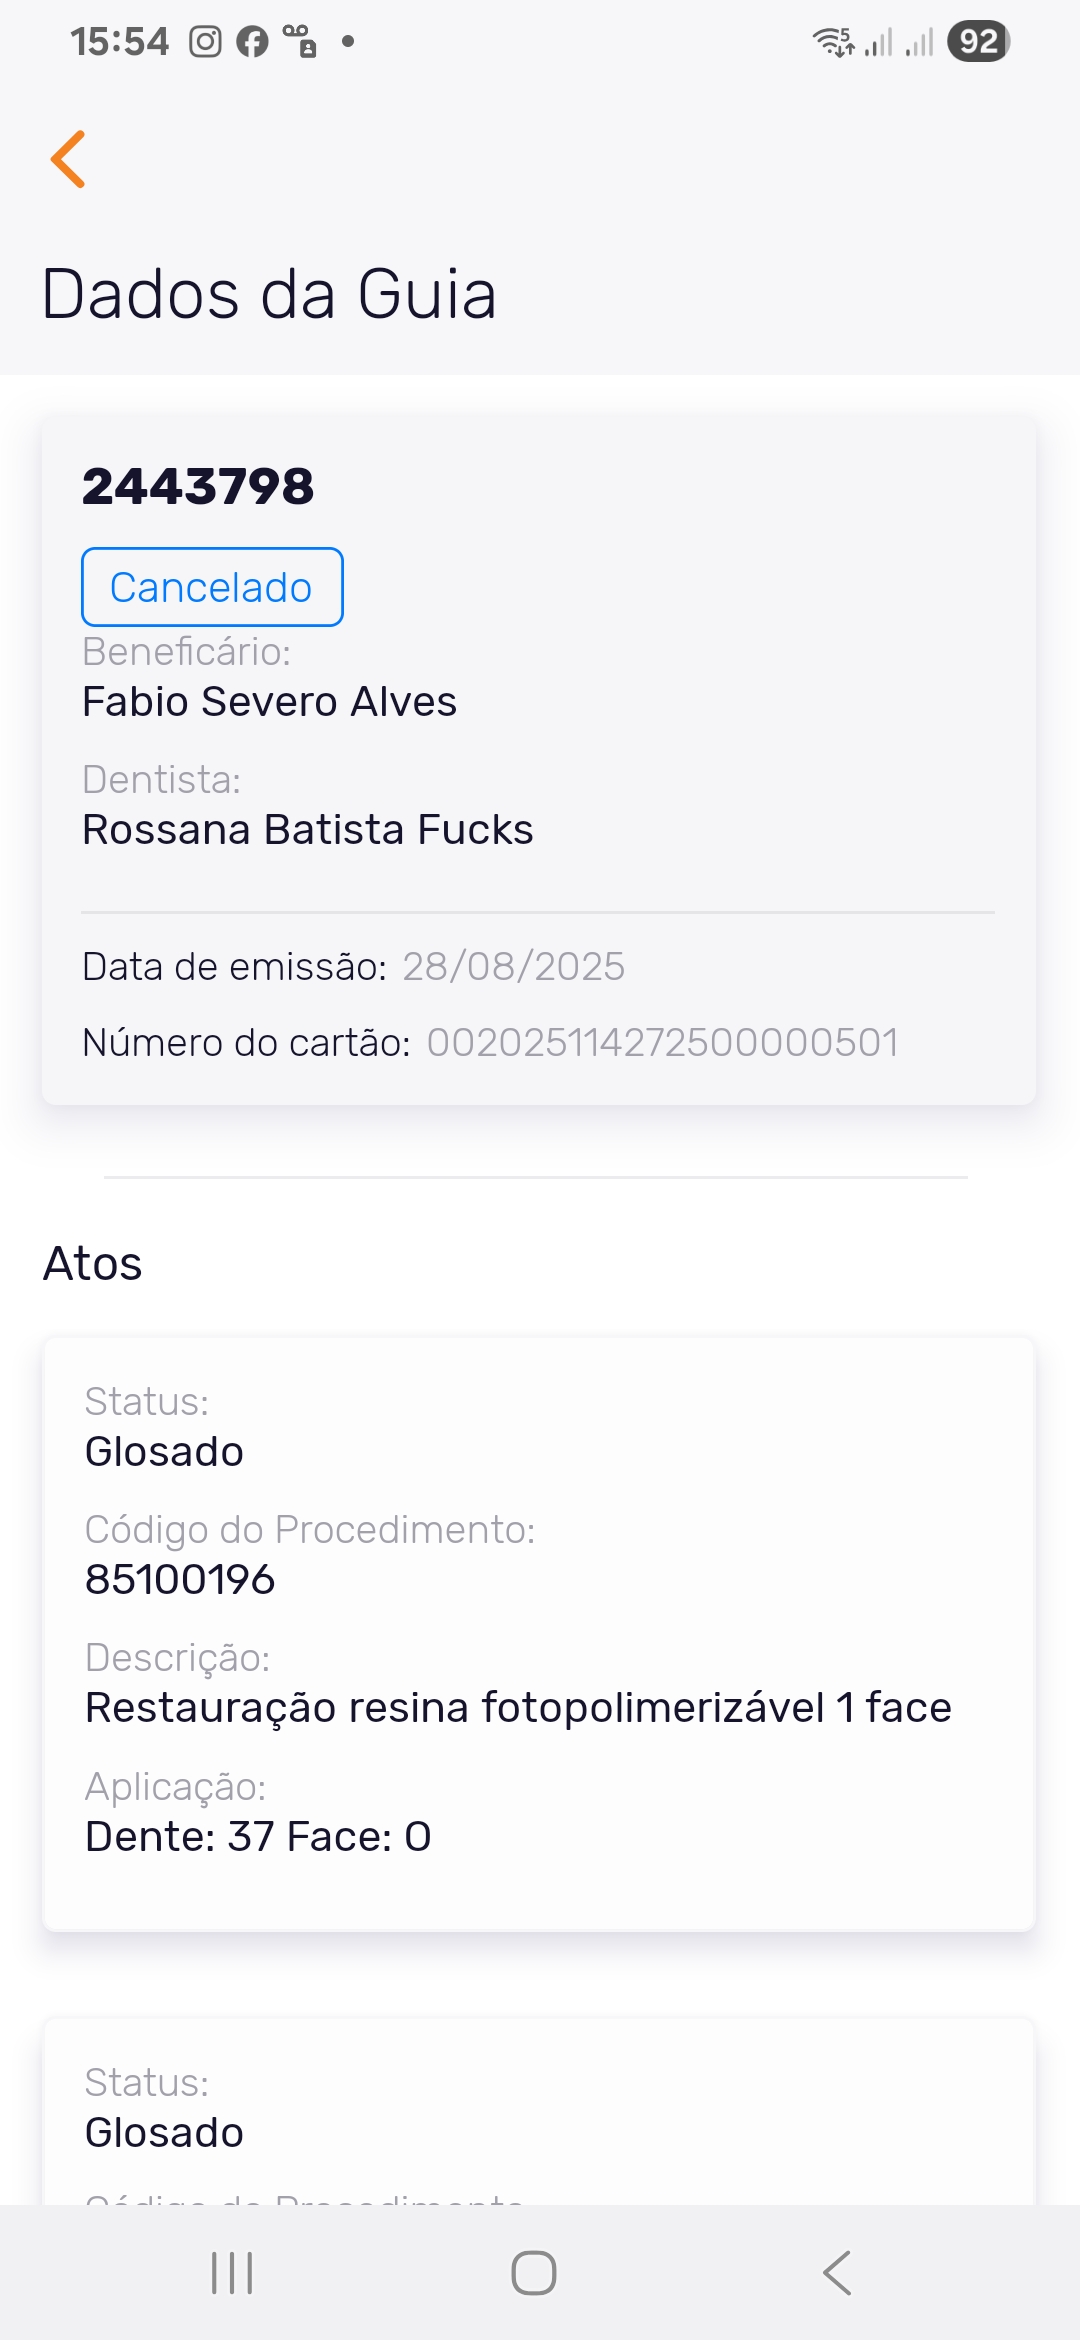The image size is (1080, 2340).
Task: Tap the Facebook notification icon
Action: click(x=252, y=42)
